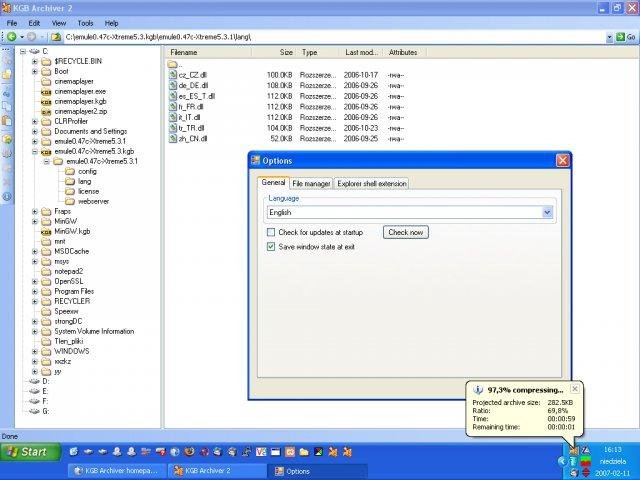Click the ZA tray icon in system tray
The height and width of the screenshot is (480, 640).
[x=586, y=451]
